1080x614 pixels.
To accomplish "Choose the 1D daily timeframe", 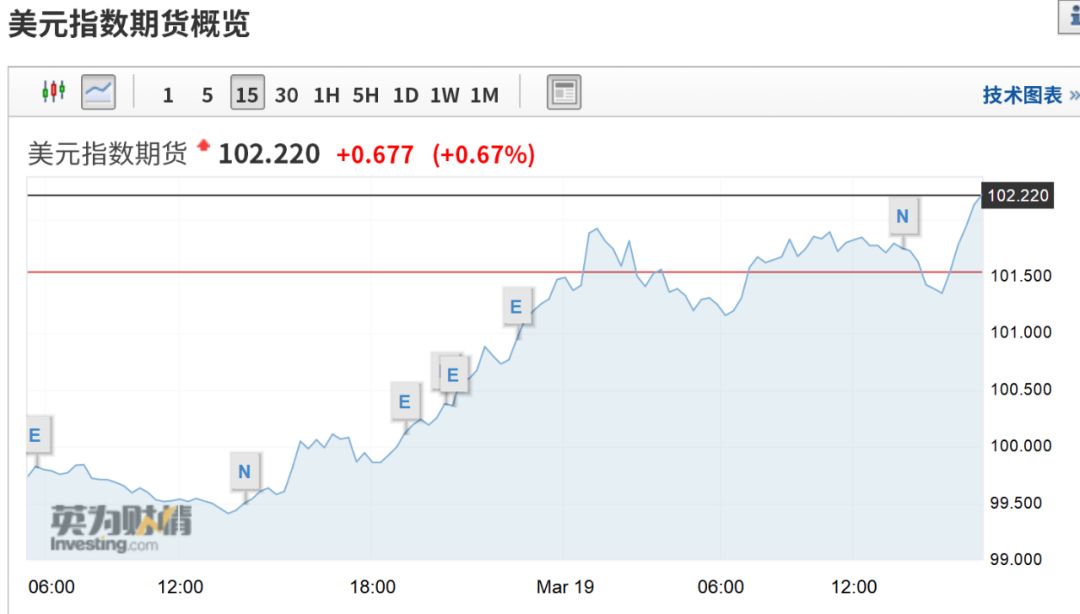I will [x=405, y=95].
